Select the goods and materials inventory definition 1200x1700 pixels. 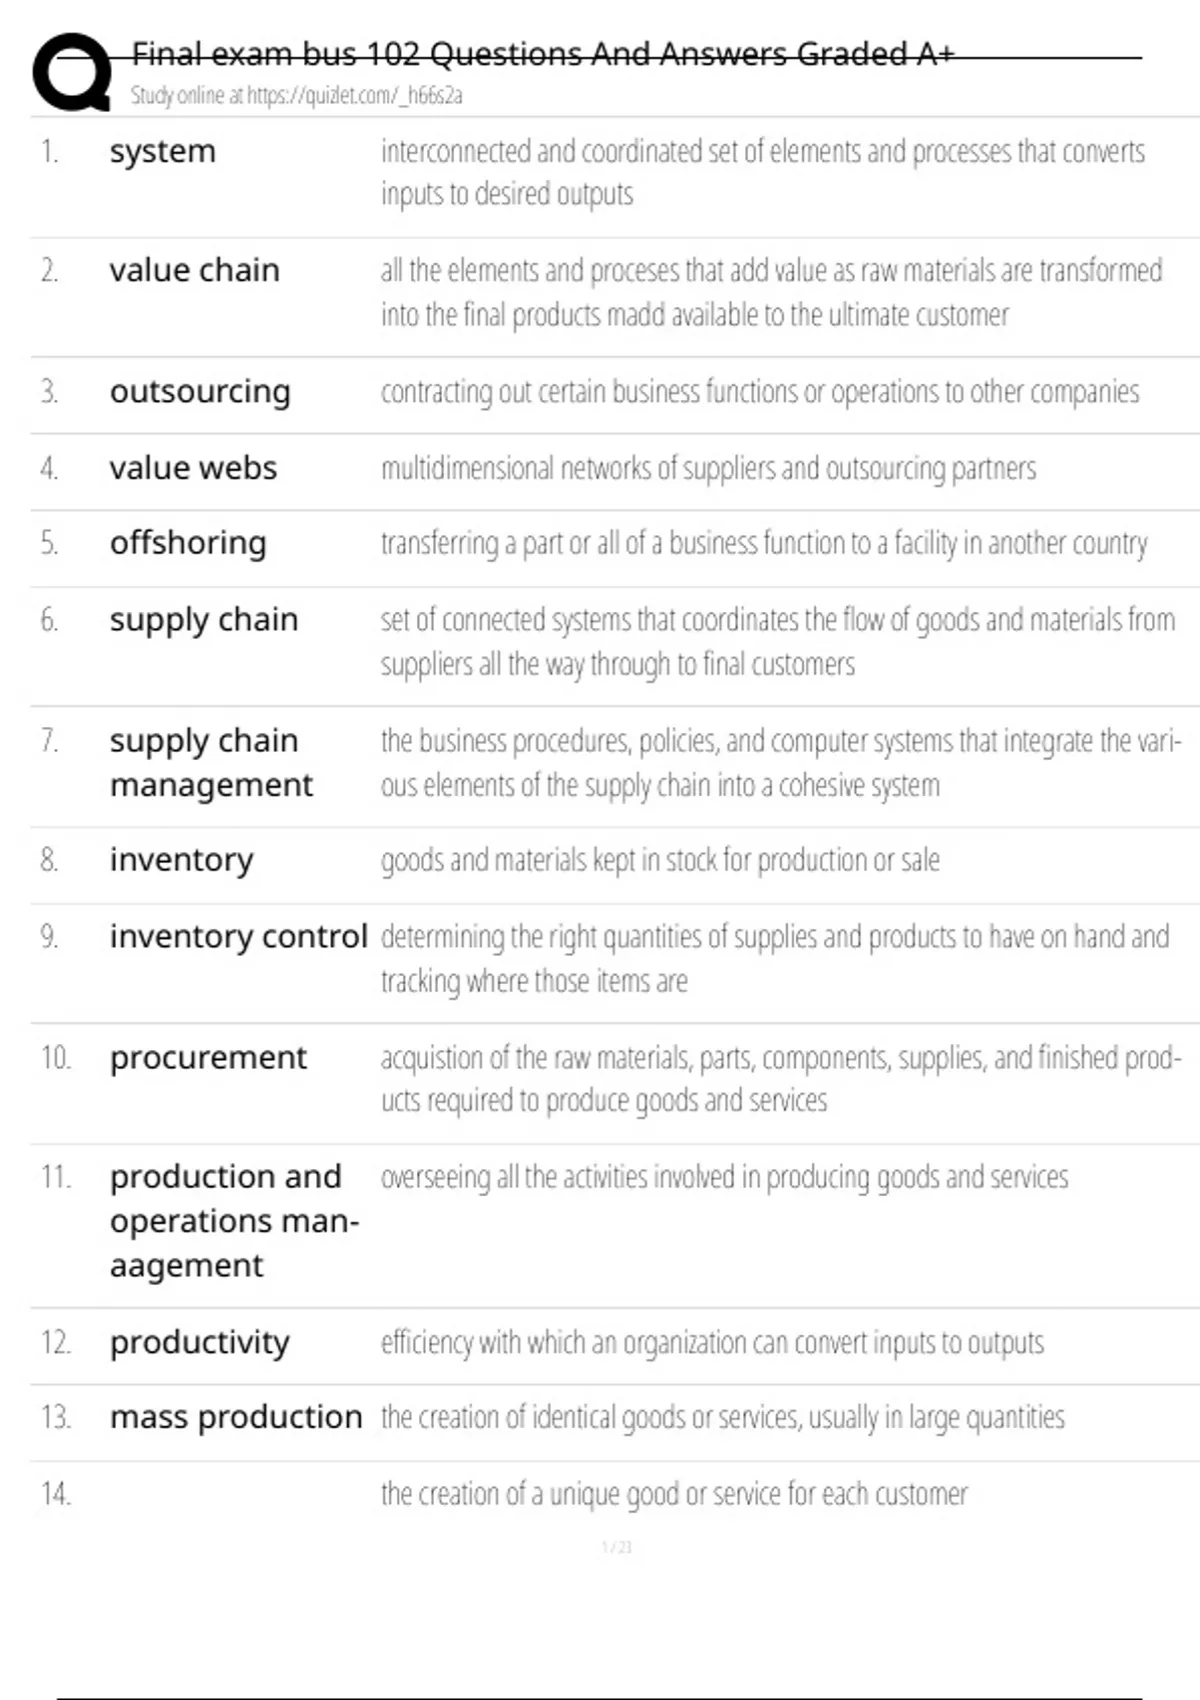click(659, 860)
